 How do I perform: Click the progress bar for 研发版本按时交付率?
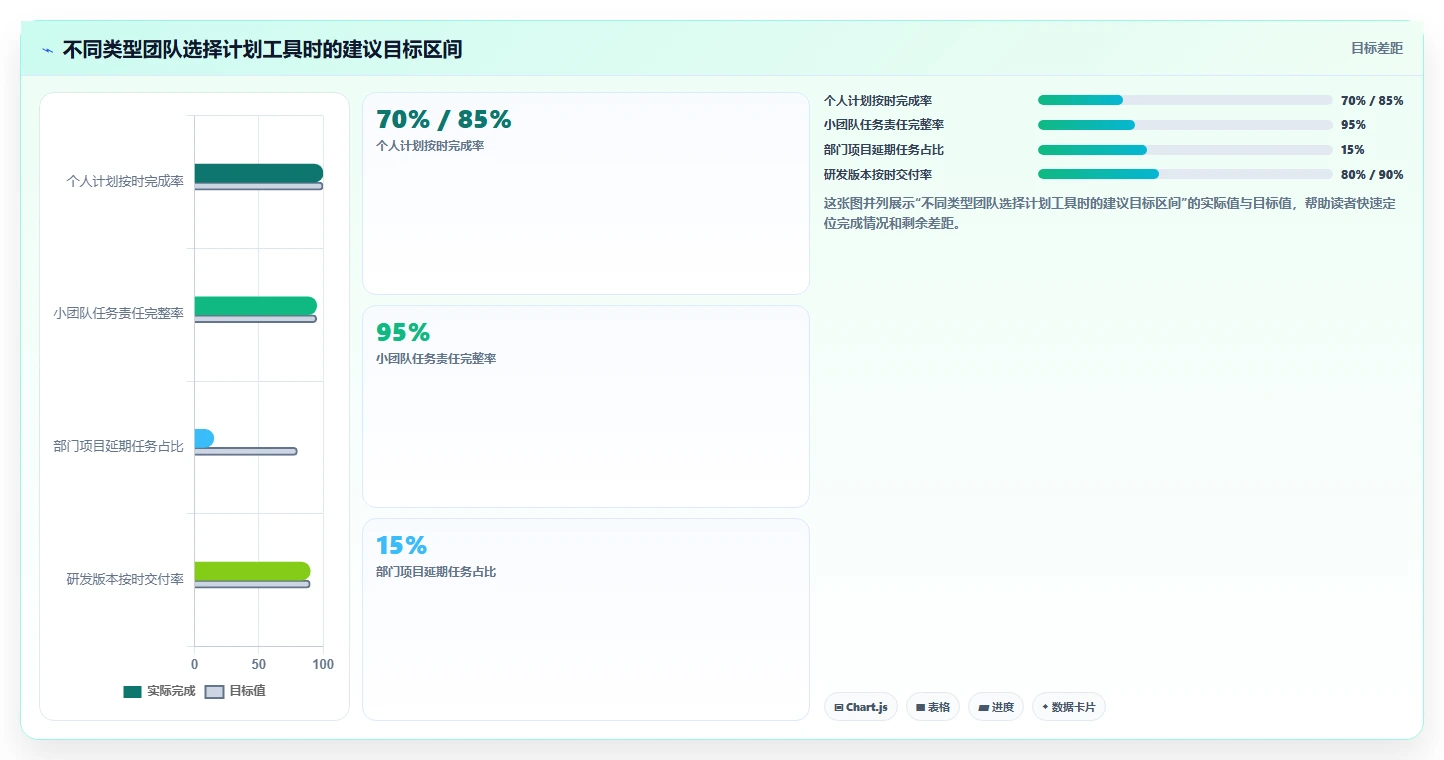tap(1185, 174)
